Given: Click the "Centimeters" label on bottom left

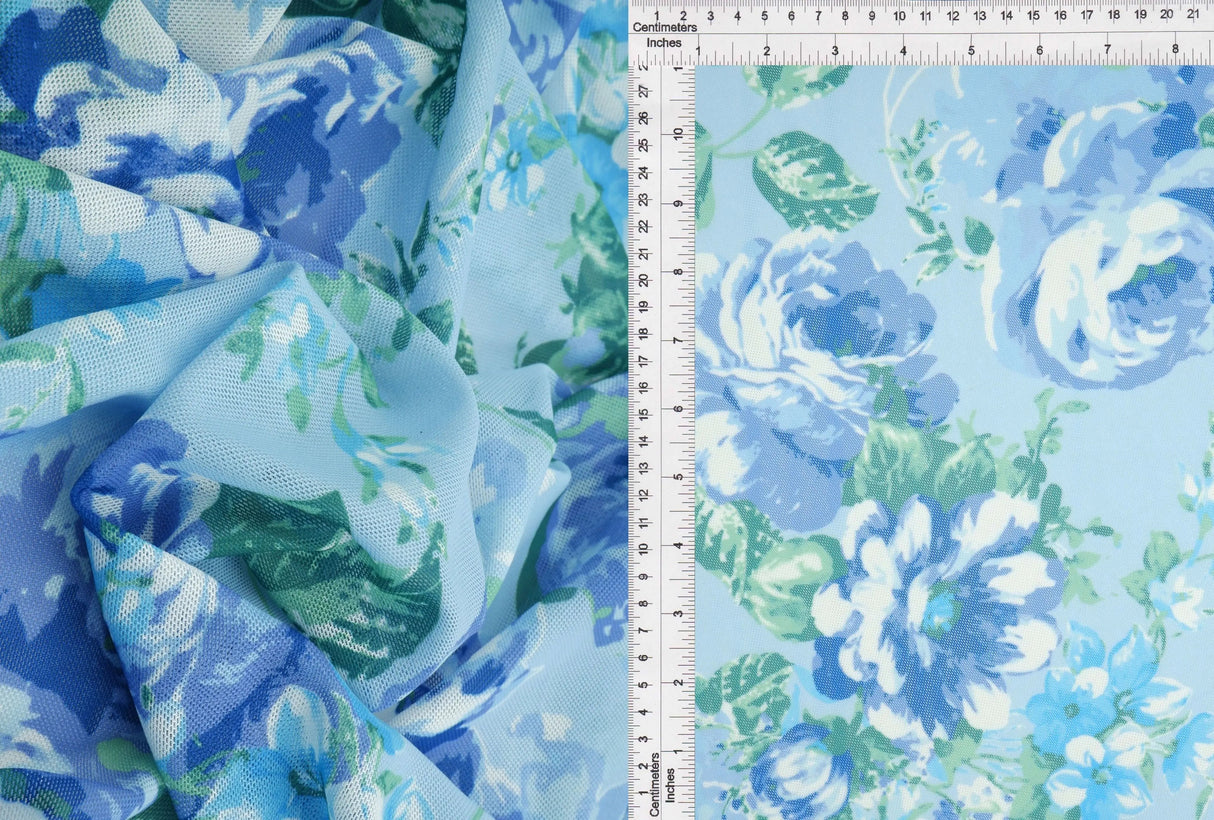Looking at the screenshot, I should point(654,783).
